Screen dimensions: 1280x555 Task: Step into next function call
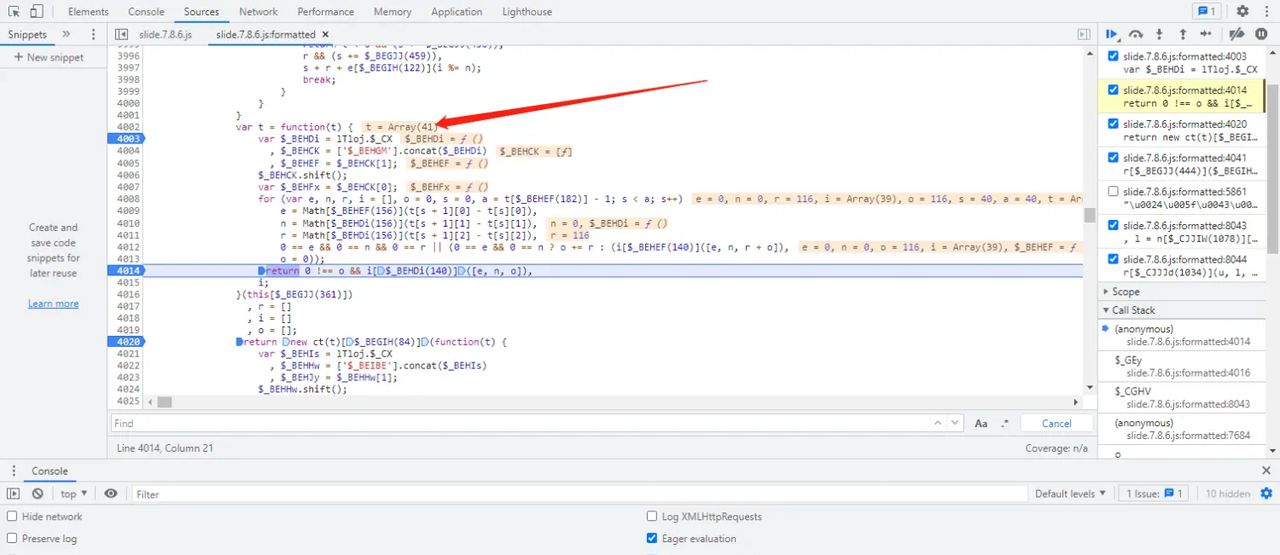(1159, 34)
